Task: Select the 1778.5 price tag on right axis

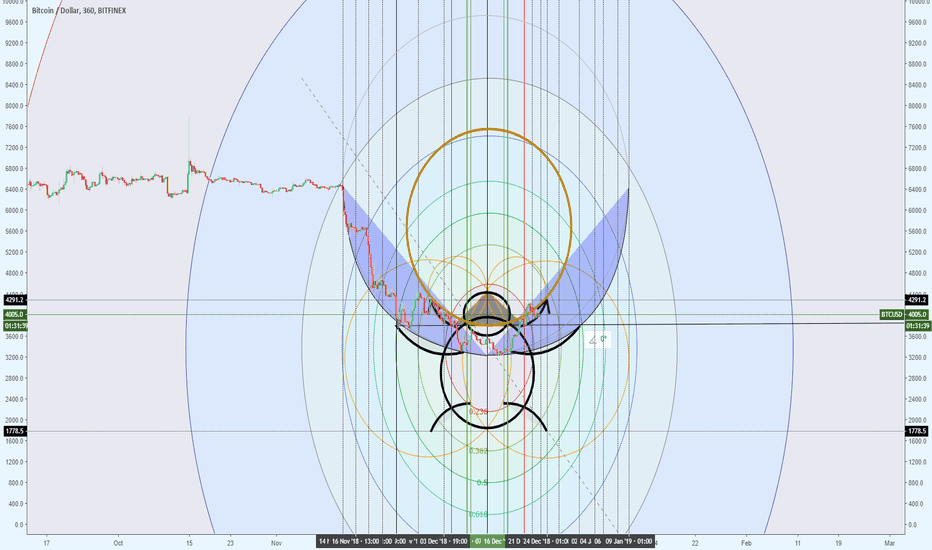Action: (x=917, y=431)
